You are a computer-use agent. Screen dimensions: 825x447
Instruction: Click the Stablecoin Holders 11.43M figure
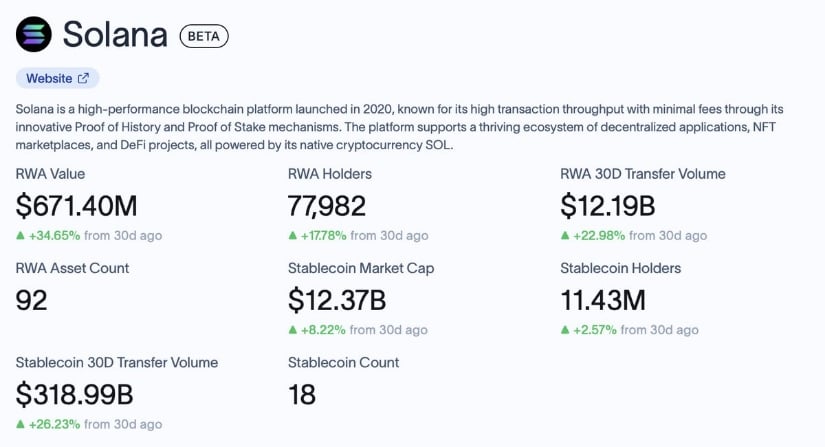603,300
